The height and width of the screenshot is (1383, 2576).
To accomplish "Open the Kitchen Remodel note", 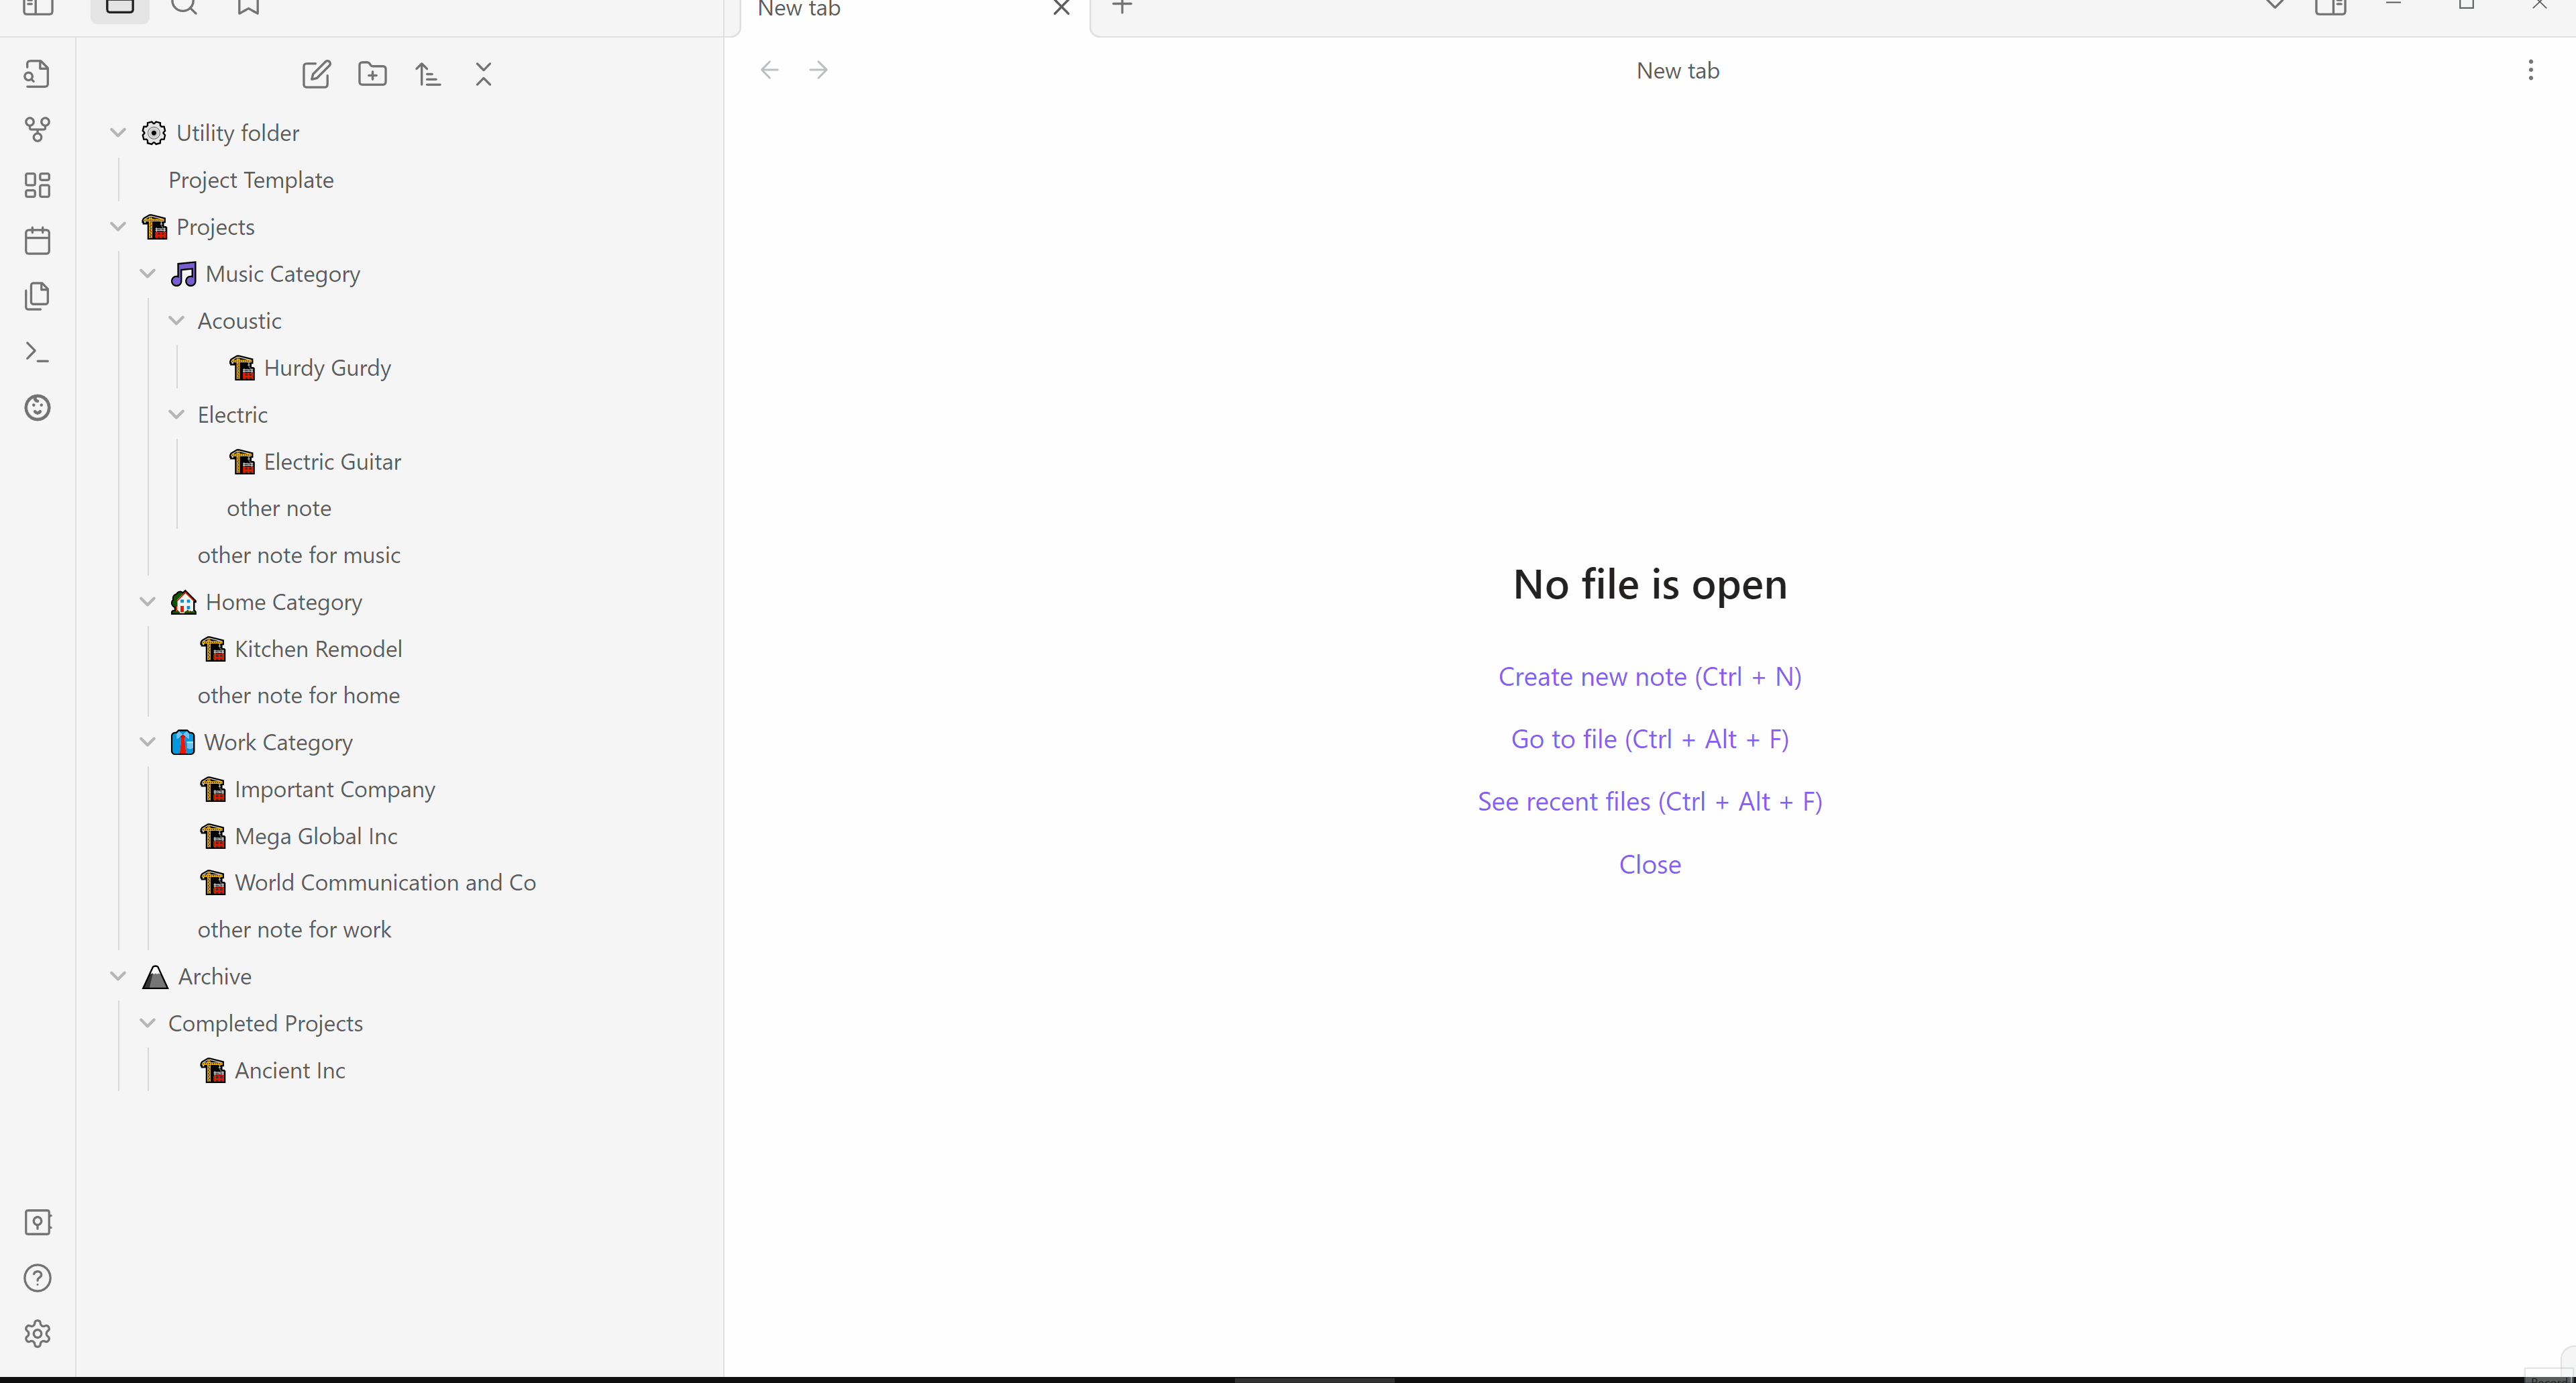I will point(318,649).
